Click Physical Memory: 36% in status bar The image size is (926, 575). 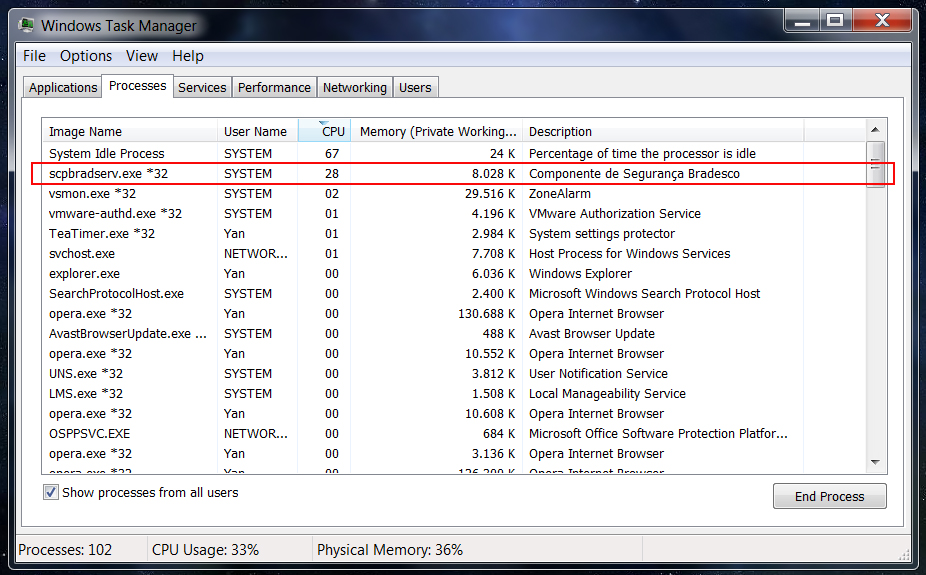(x=390, y=550)
